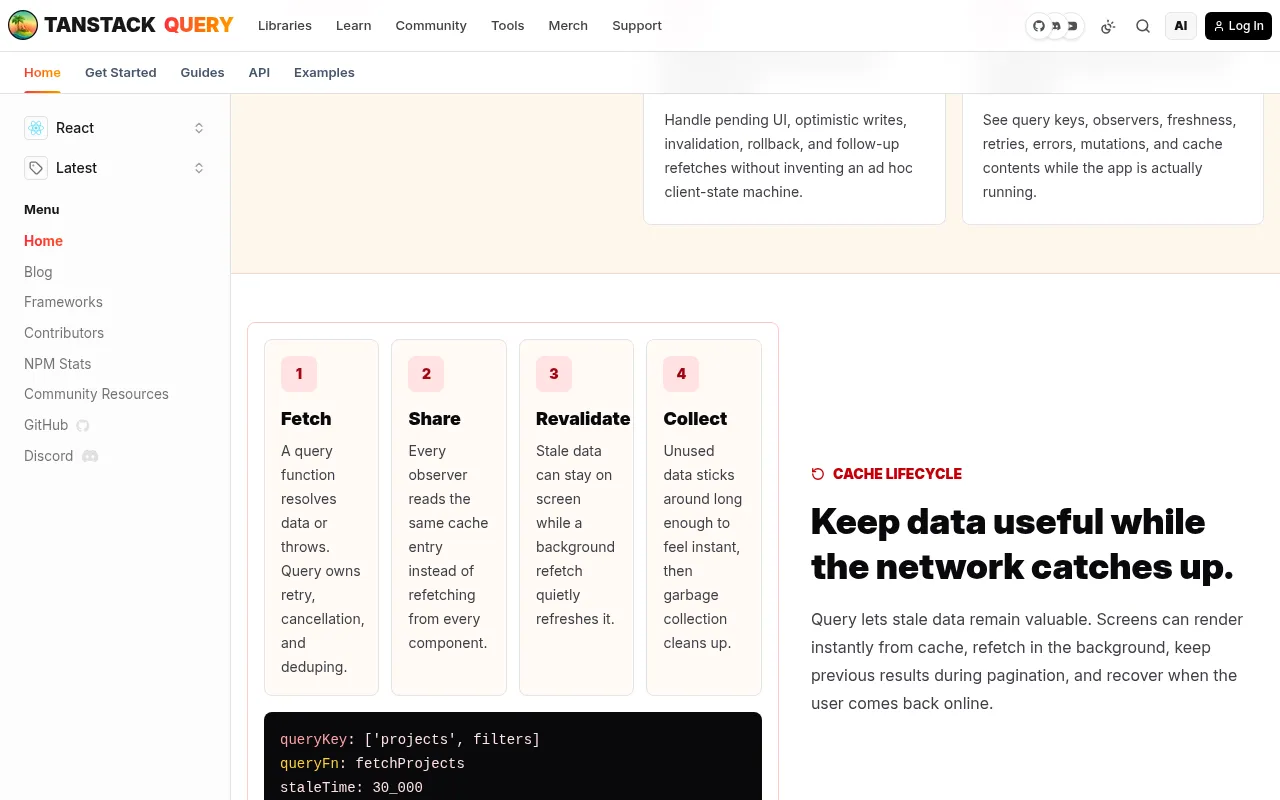Click the GitHub icon beside sidebar GitHub
Viewport: 1280px width, 800px height.
coord(83,426)
